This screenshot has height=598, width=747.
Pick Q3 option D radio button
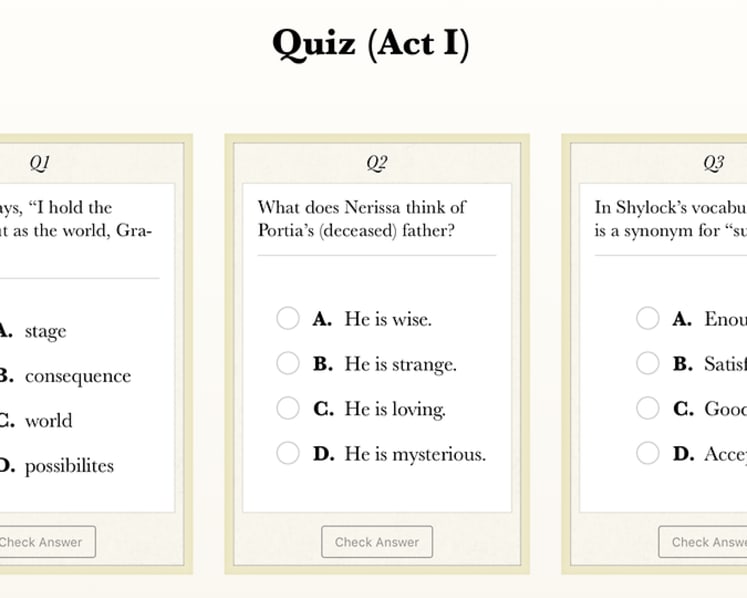647,453
